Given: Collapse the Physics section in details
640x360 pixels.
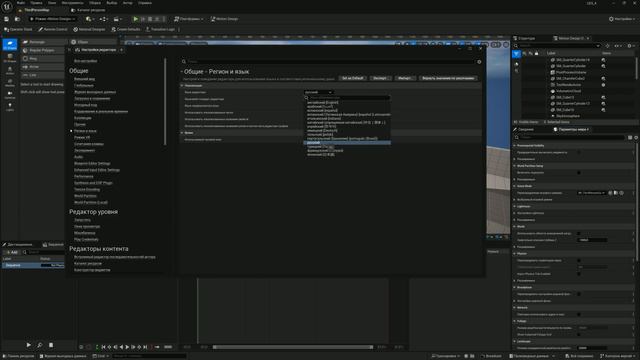Looking at the screenshot, I should click(x=514, y=253).
